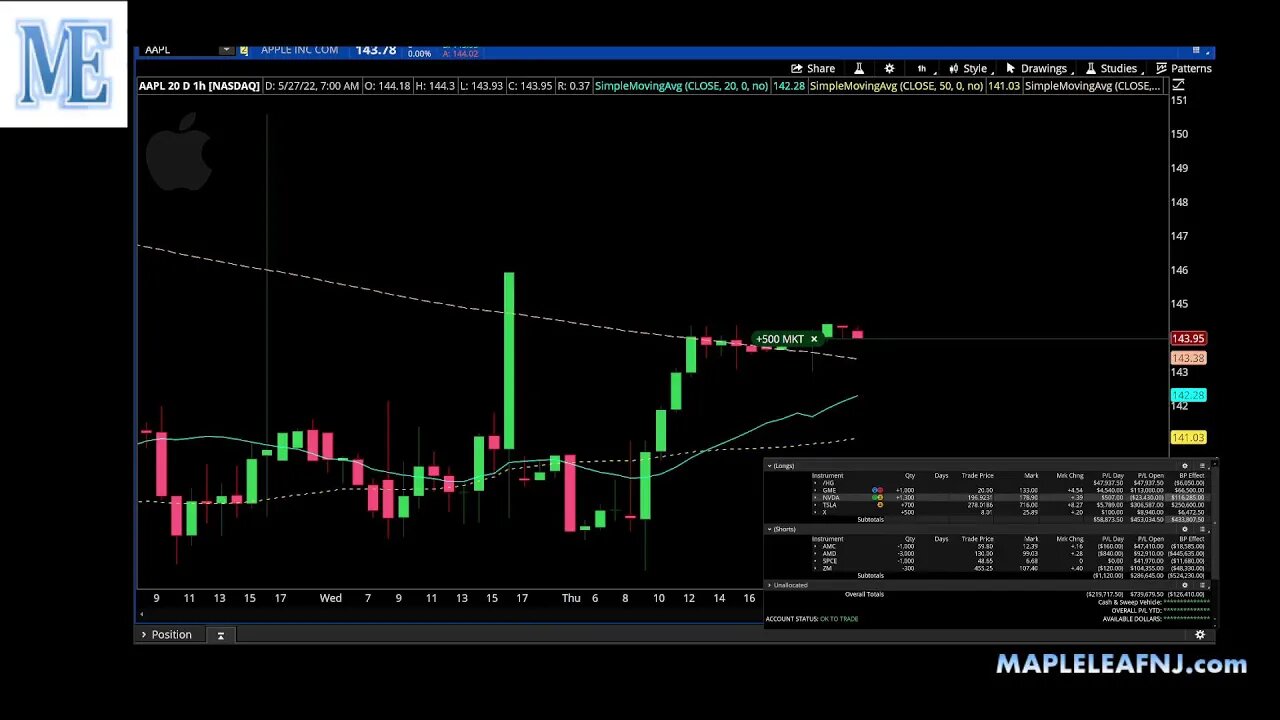Viewport: 1280px width, 720px height.
Task: Open the Unallocated group list menu icon
Action: (x=1202, y=585)
